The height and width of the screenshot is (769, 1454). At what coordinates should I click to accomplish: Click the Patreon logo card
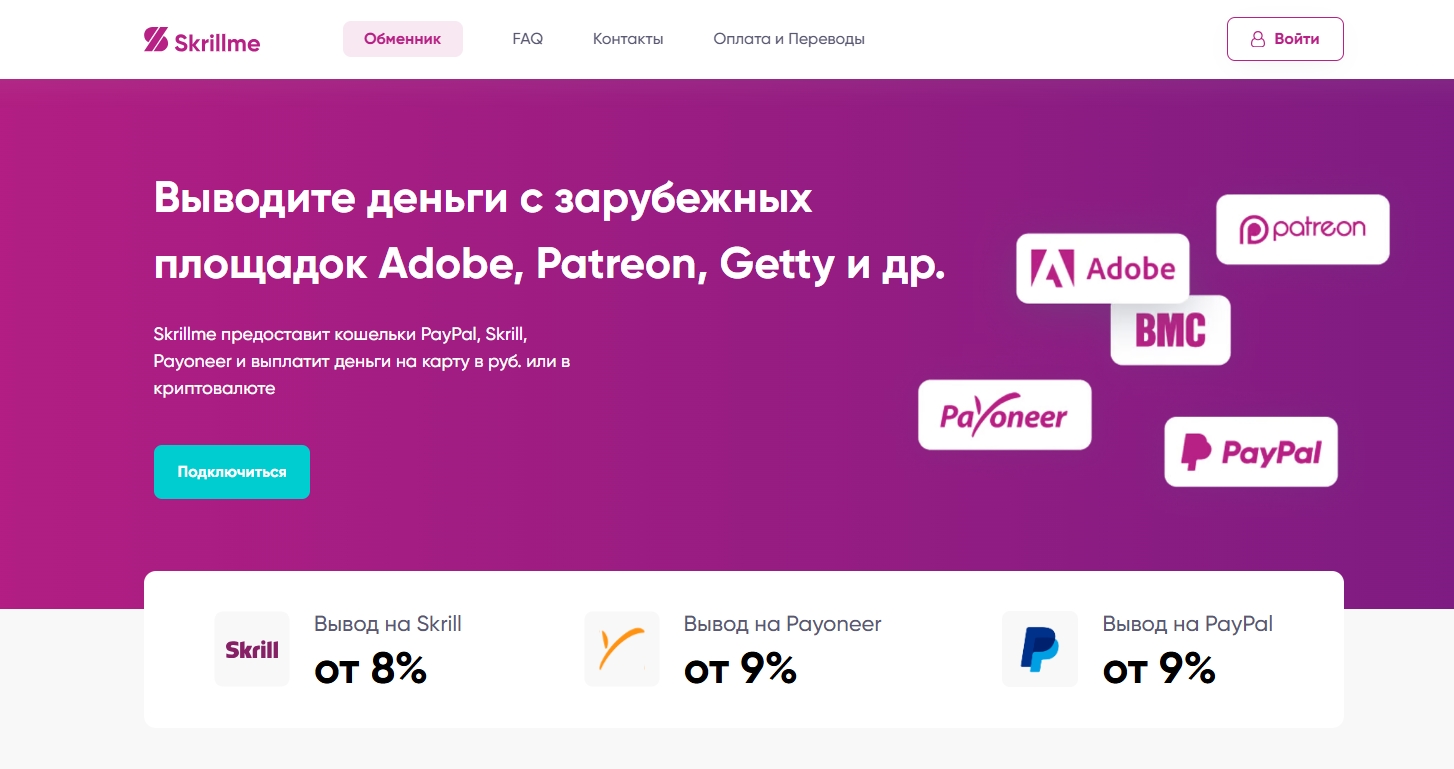1302,229
